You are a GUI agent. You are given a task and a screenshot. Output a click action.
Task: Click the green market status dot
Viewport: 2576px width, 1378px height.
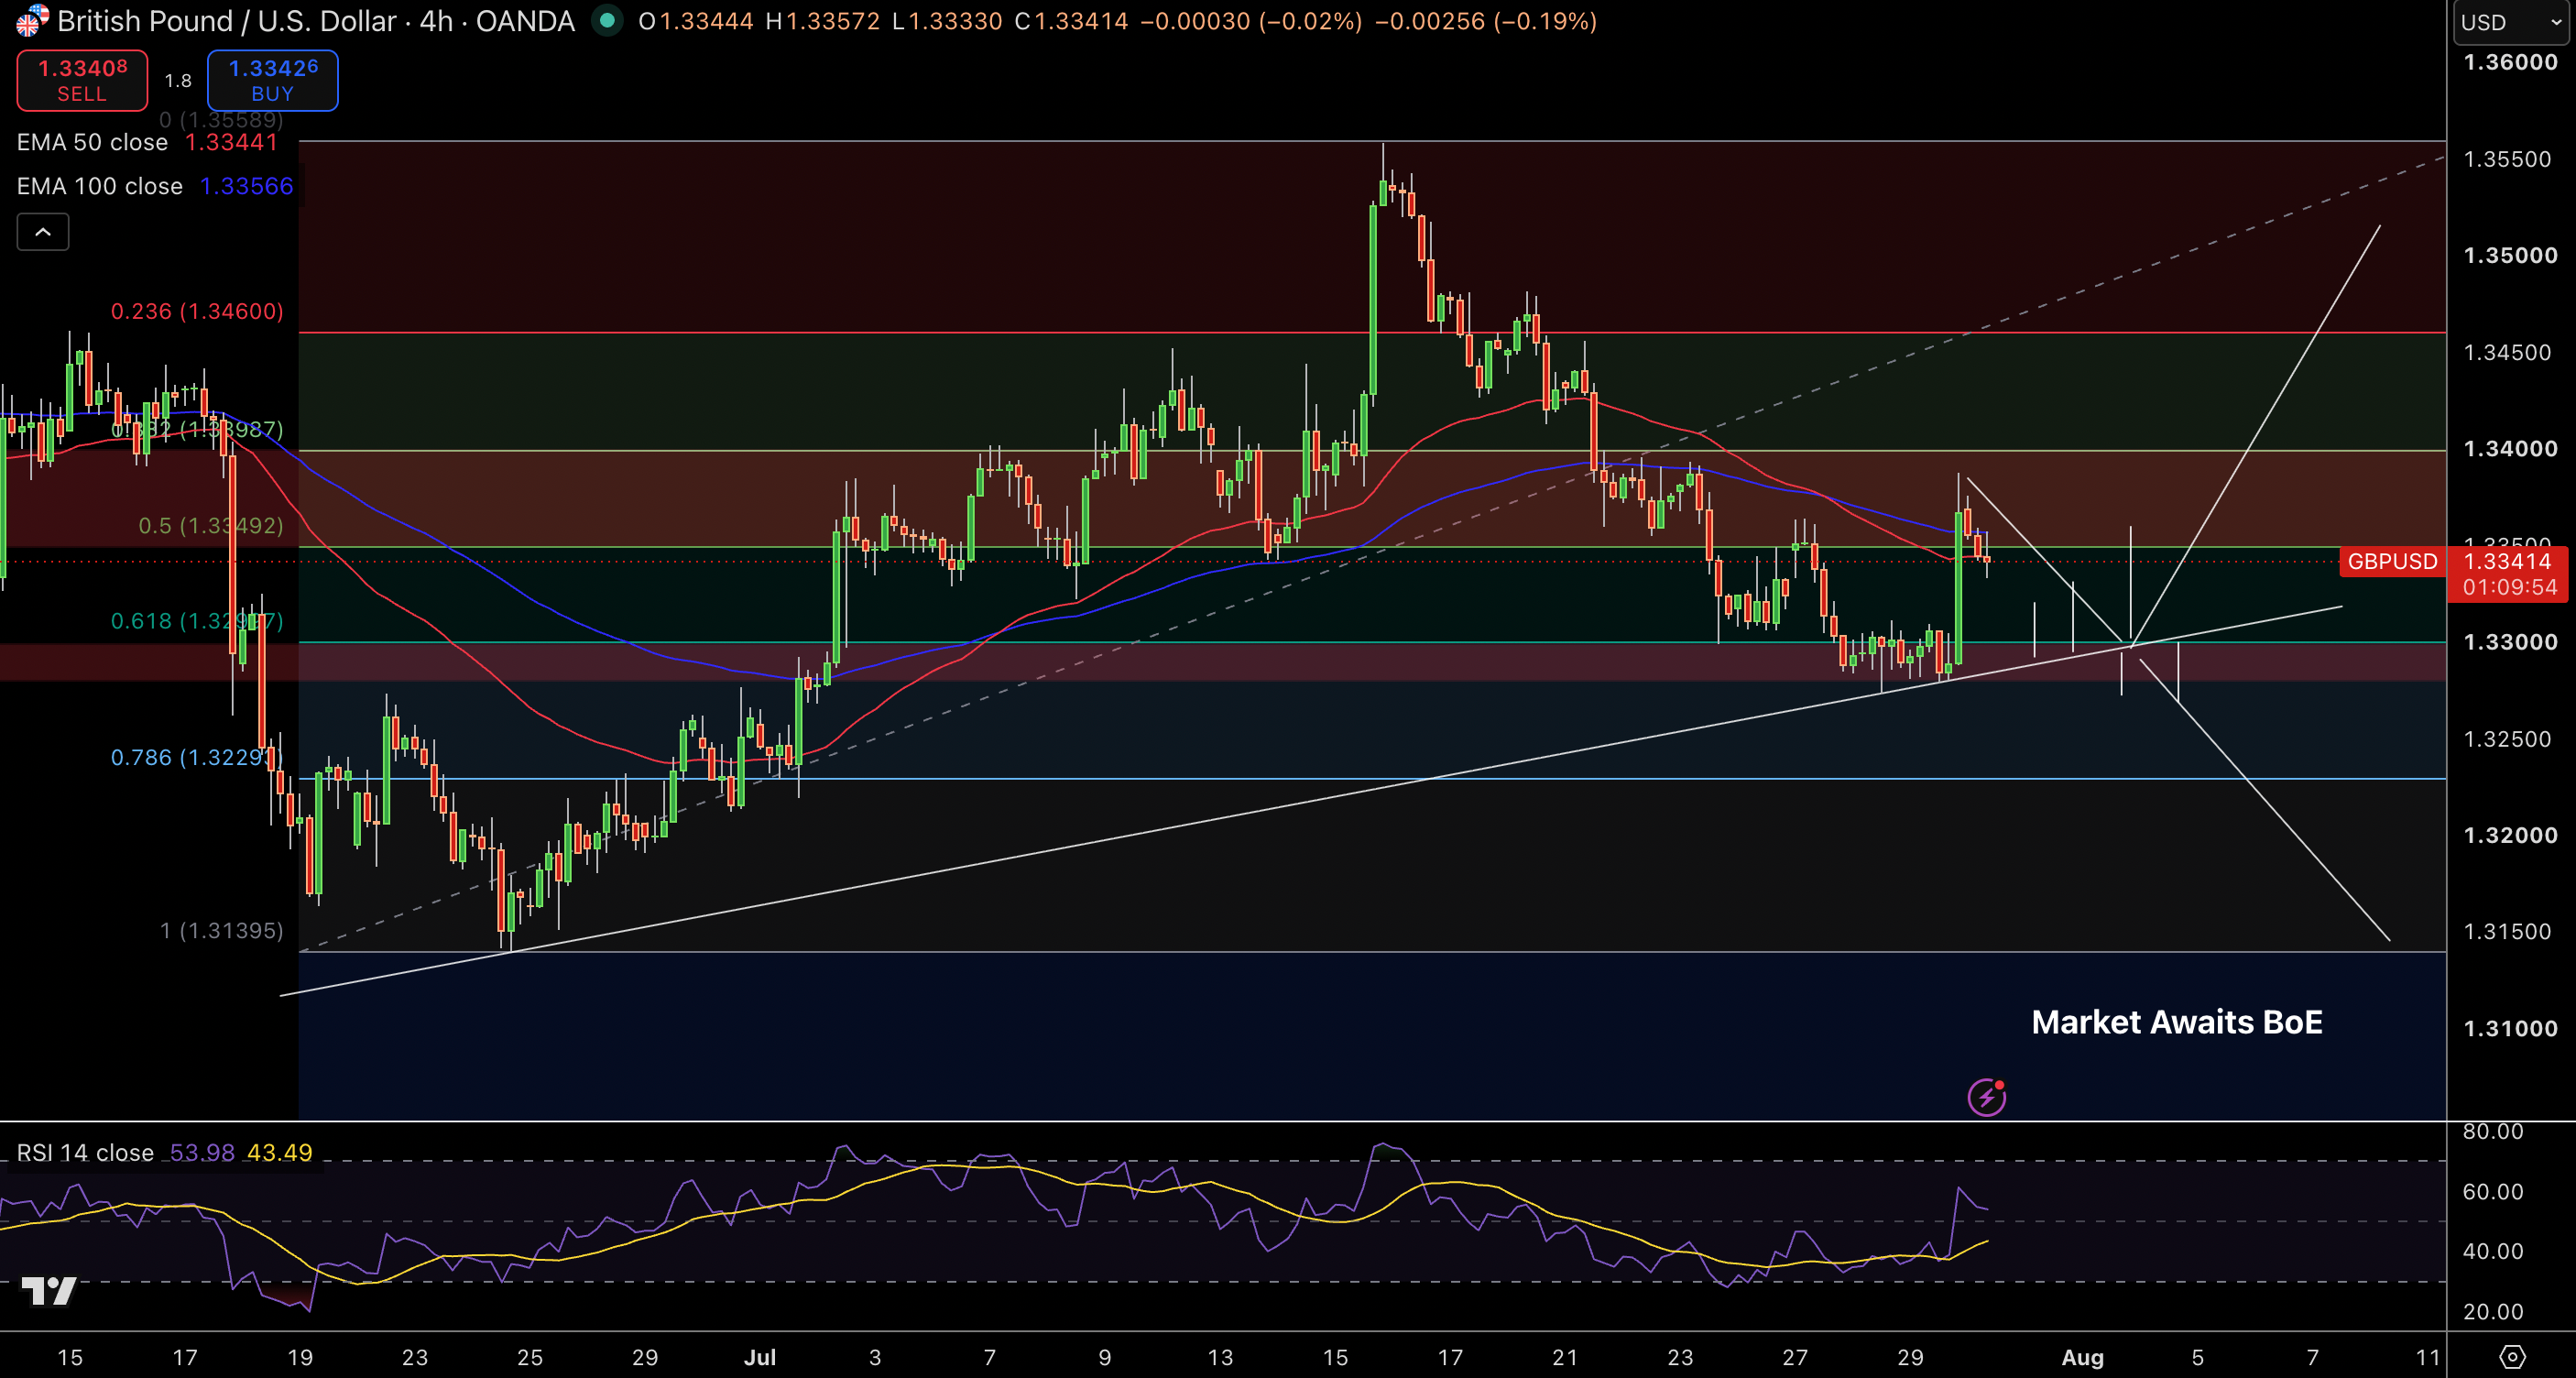(x=607, y=20)
